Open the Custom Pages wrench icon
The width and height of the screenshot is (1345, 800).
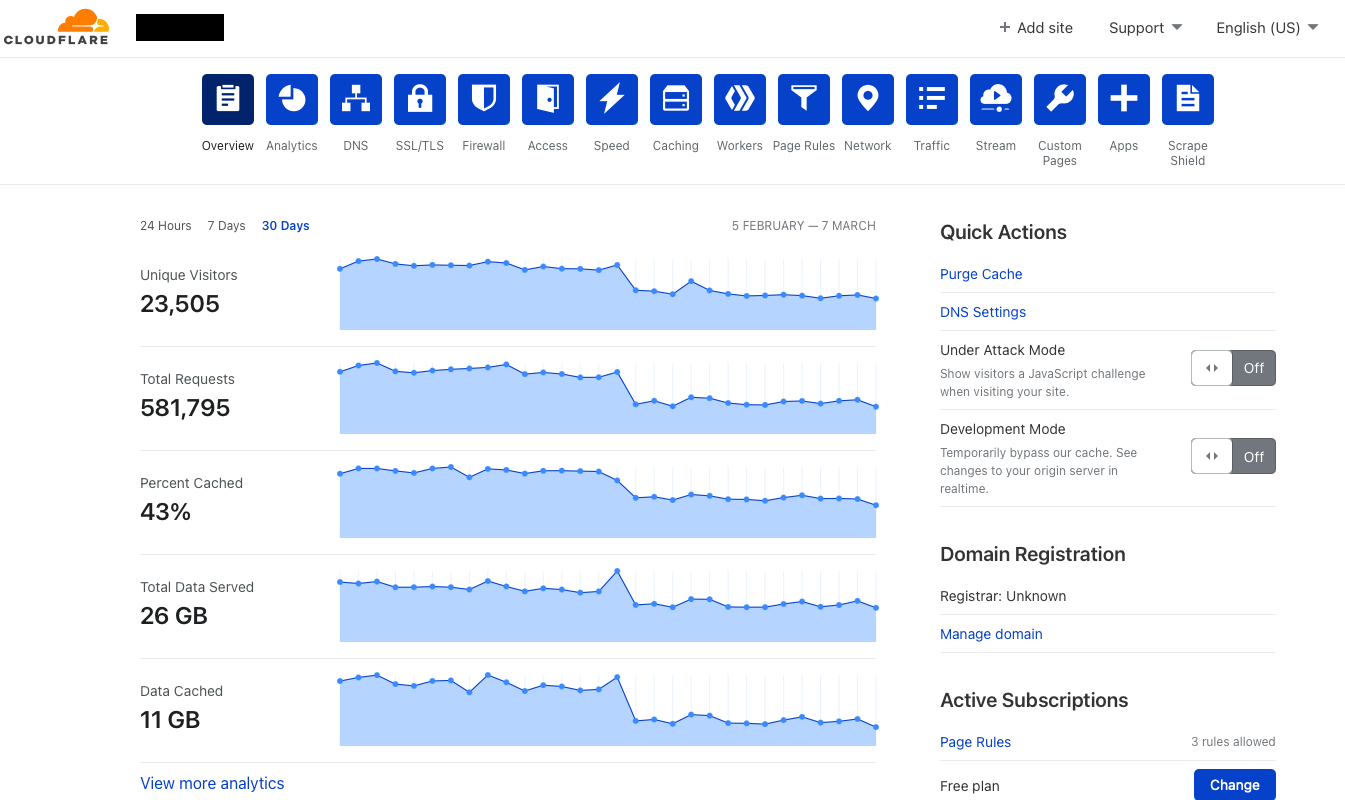(1060, 99)
